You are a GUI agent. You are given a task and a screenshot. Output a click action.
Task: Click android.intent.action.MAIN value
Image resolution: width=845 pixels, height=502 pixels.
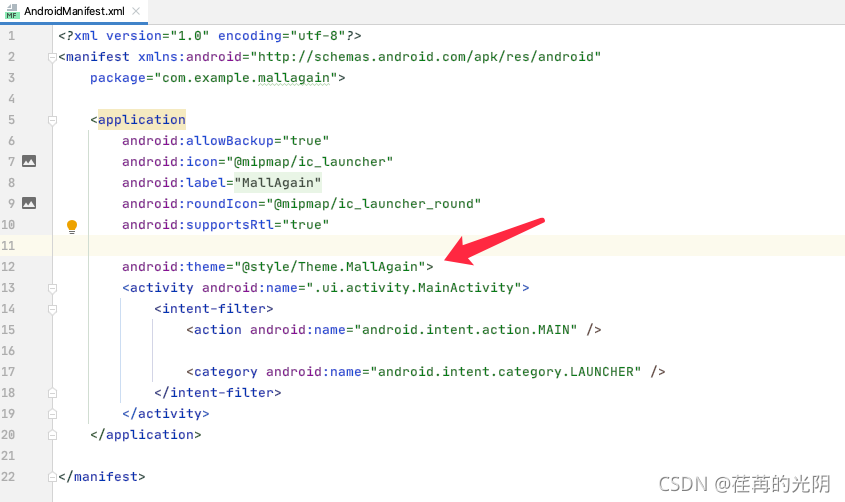(466, 330)
